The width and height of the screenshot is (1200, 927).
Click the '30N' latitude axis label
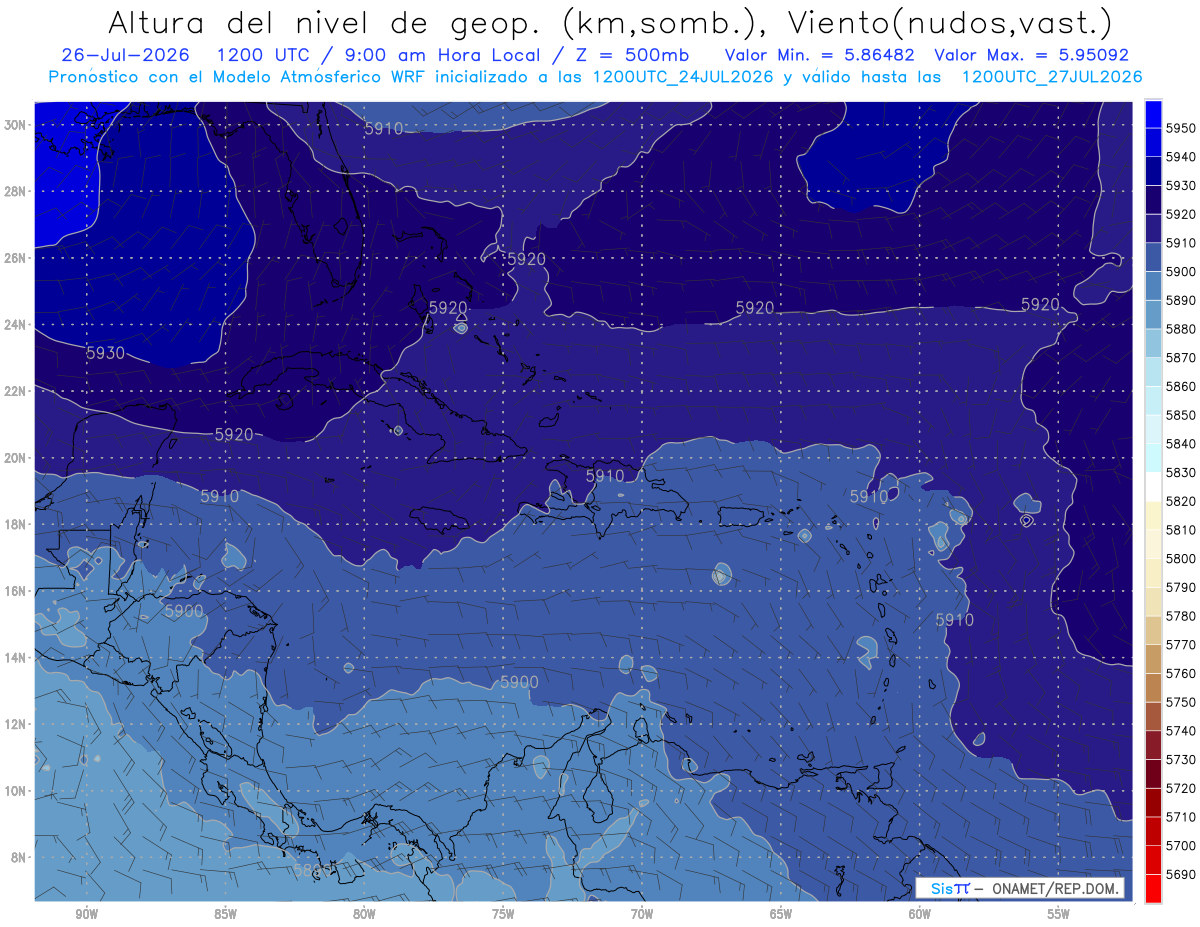coord(16,125)
